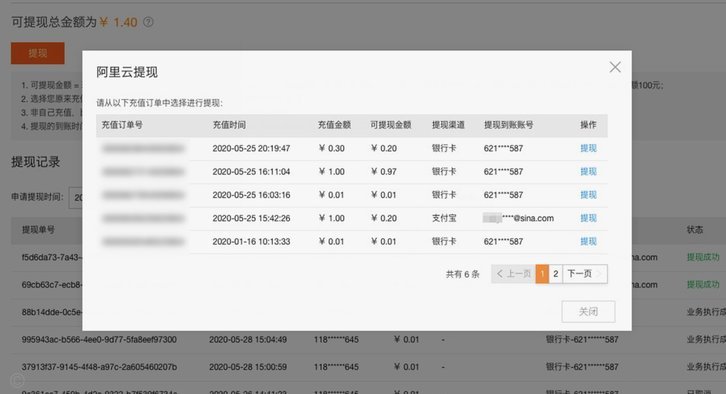
Task: Close the 阿里云提现 dialog with X icon
Action: click(x=615, y=67)
